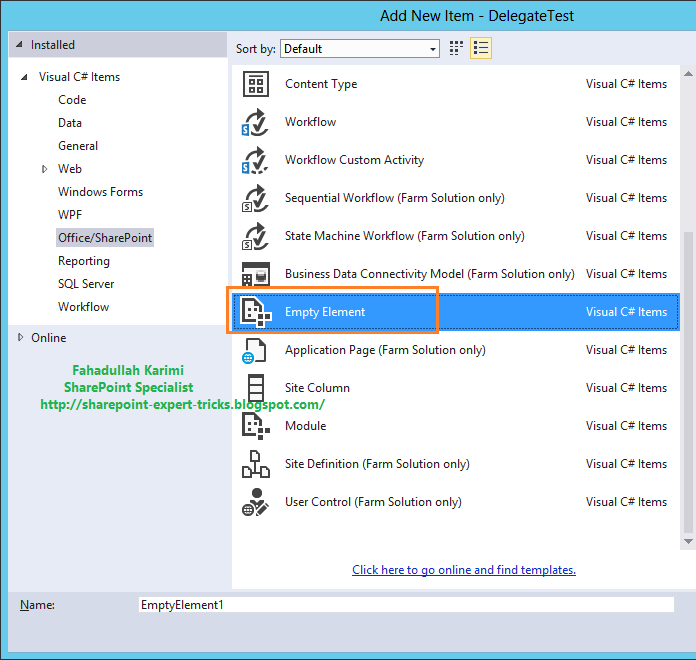The height and width of the screenshot is (660, 696).
Task: Select the 'Content Type' template name
Action: [x=321, y=84]
